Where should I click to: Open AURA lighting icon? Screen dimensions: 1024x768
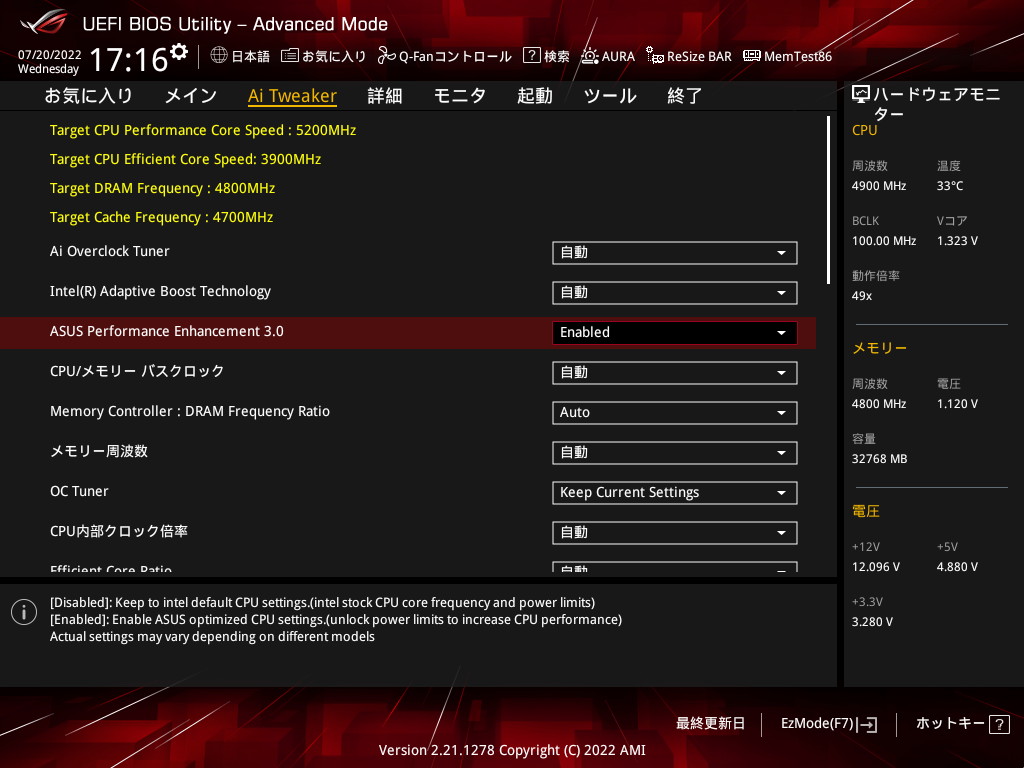tap(590, 56)
